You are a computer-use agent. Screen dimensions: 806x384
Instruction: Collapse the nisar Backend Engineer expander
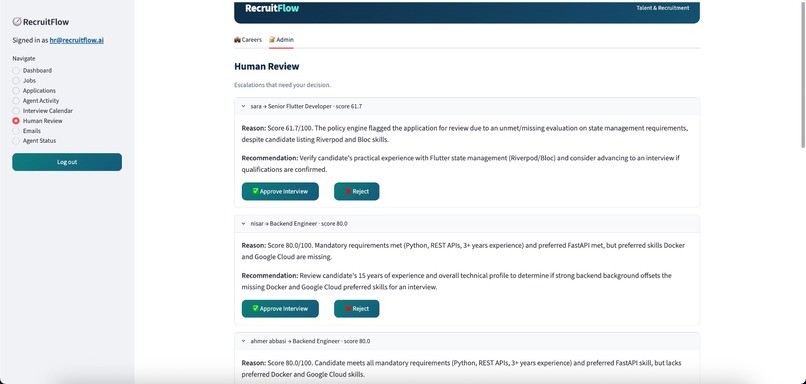point(467,224)
